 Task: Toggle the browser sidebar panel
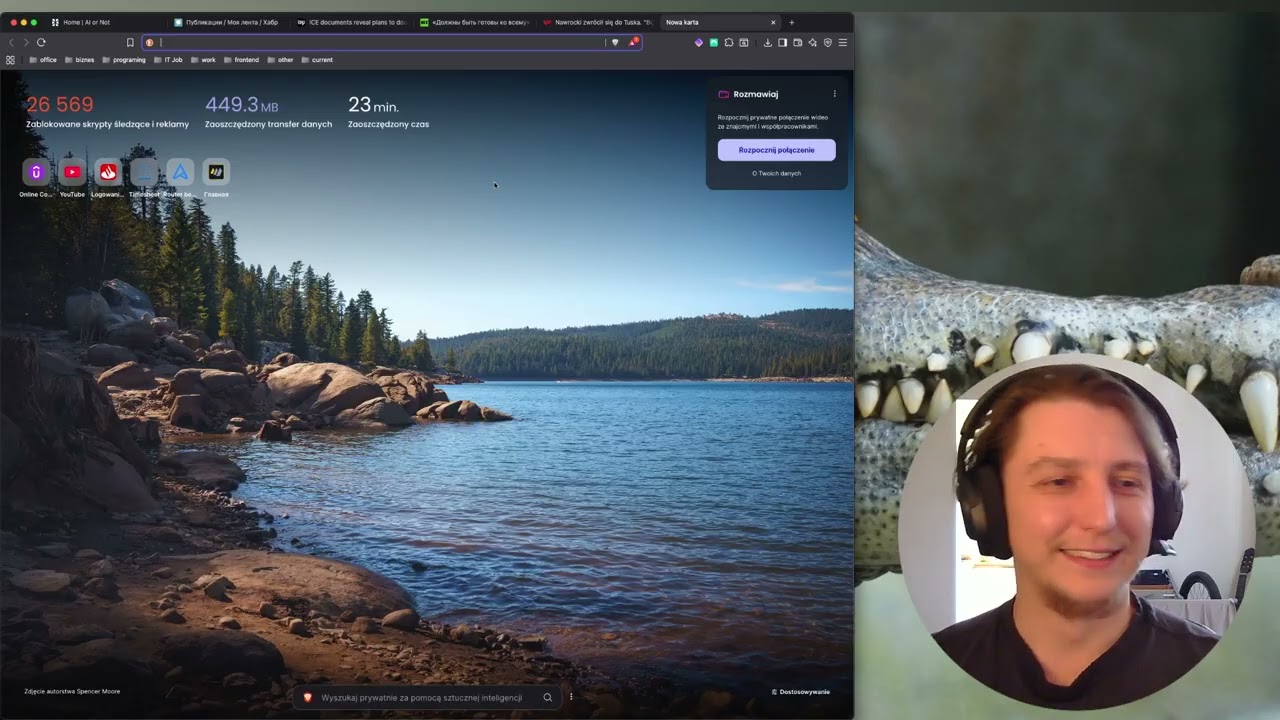(782, 42)
